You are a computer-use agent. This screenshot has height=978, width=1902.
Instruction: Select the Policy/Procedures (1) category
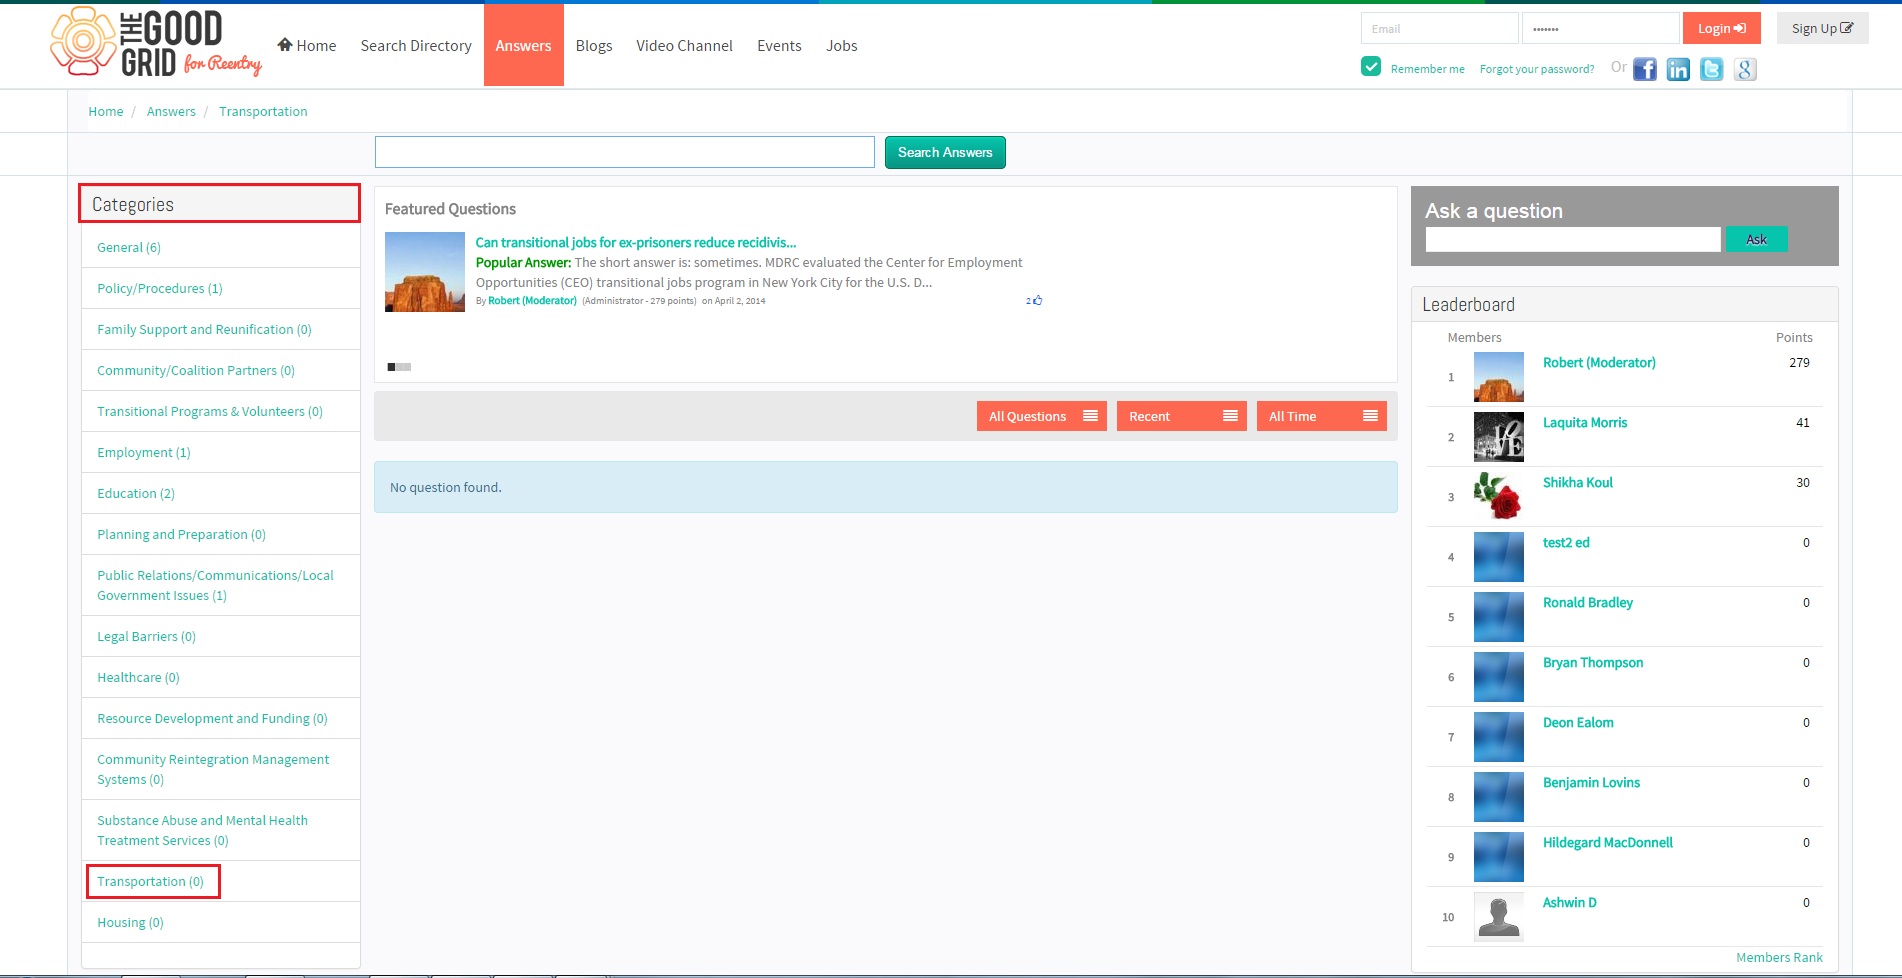pyautogui.click(x=160, y=288)
